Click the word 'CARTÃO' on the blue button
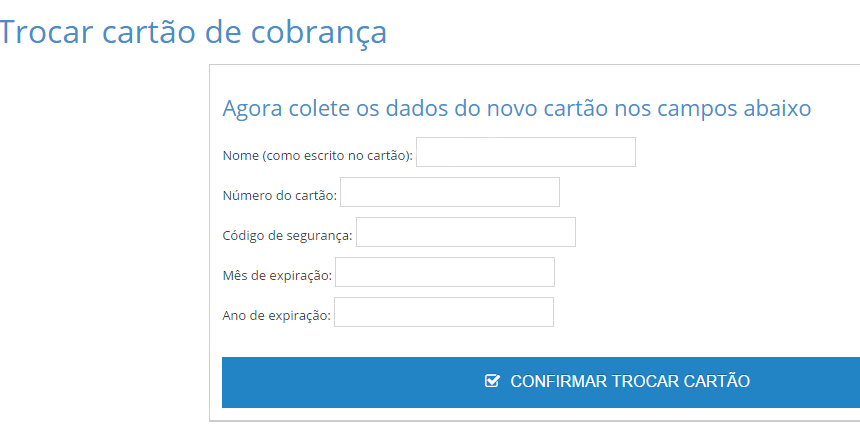The height and width of the screenshot is (431, 860). pyautogui.click(x=717, y=381)
